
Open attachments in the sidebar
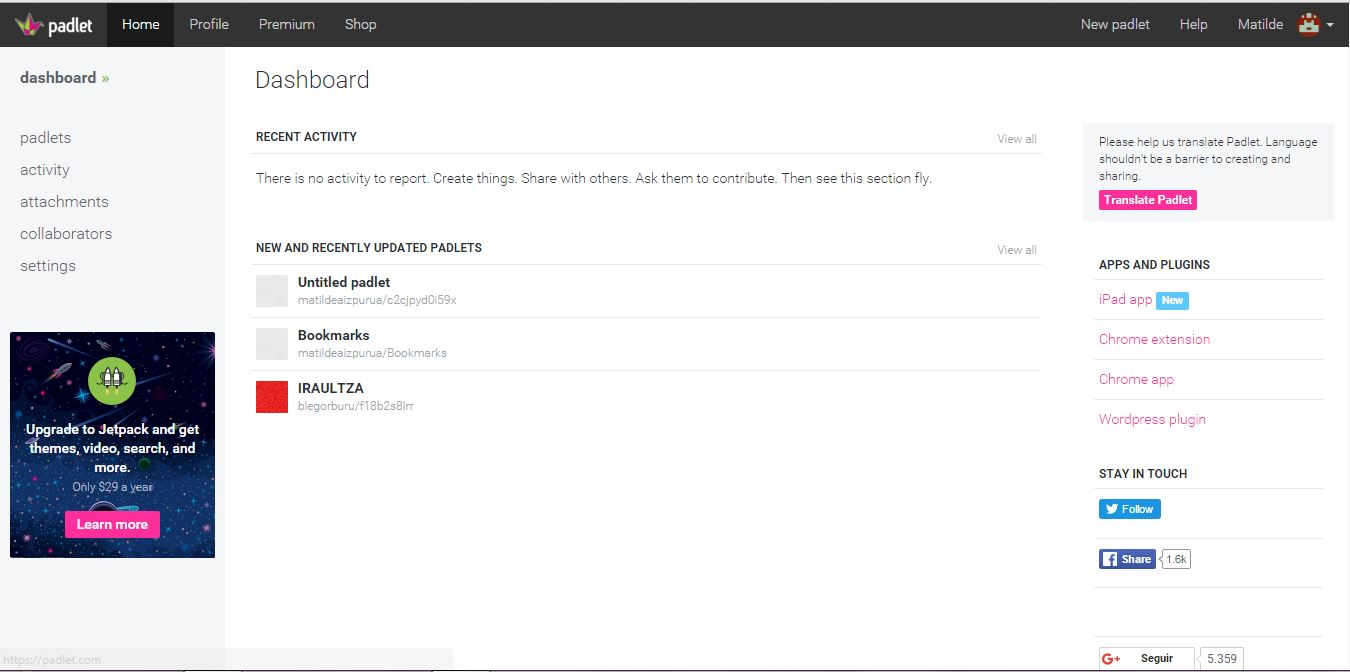[64, 202]
